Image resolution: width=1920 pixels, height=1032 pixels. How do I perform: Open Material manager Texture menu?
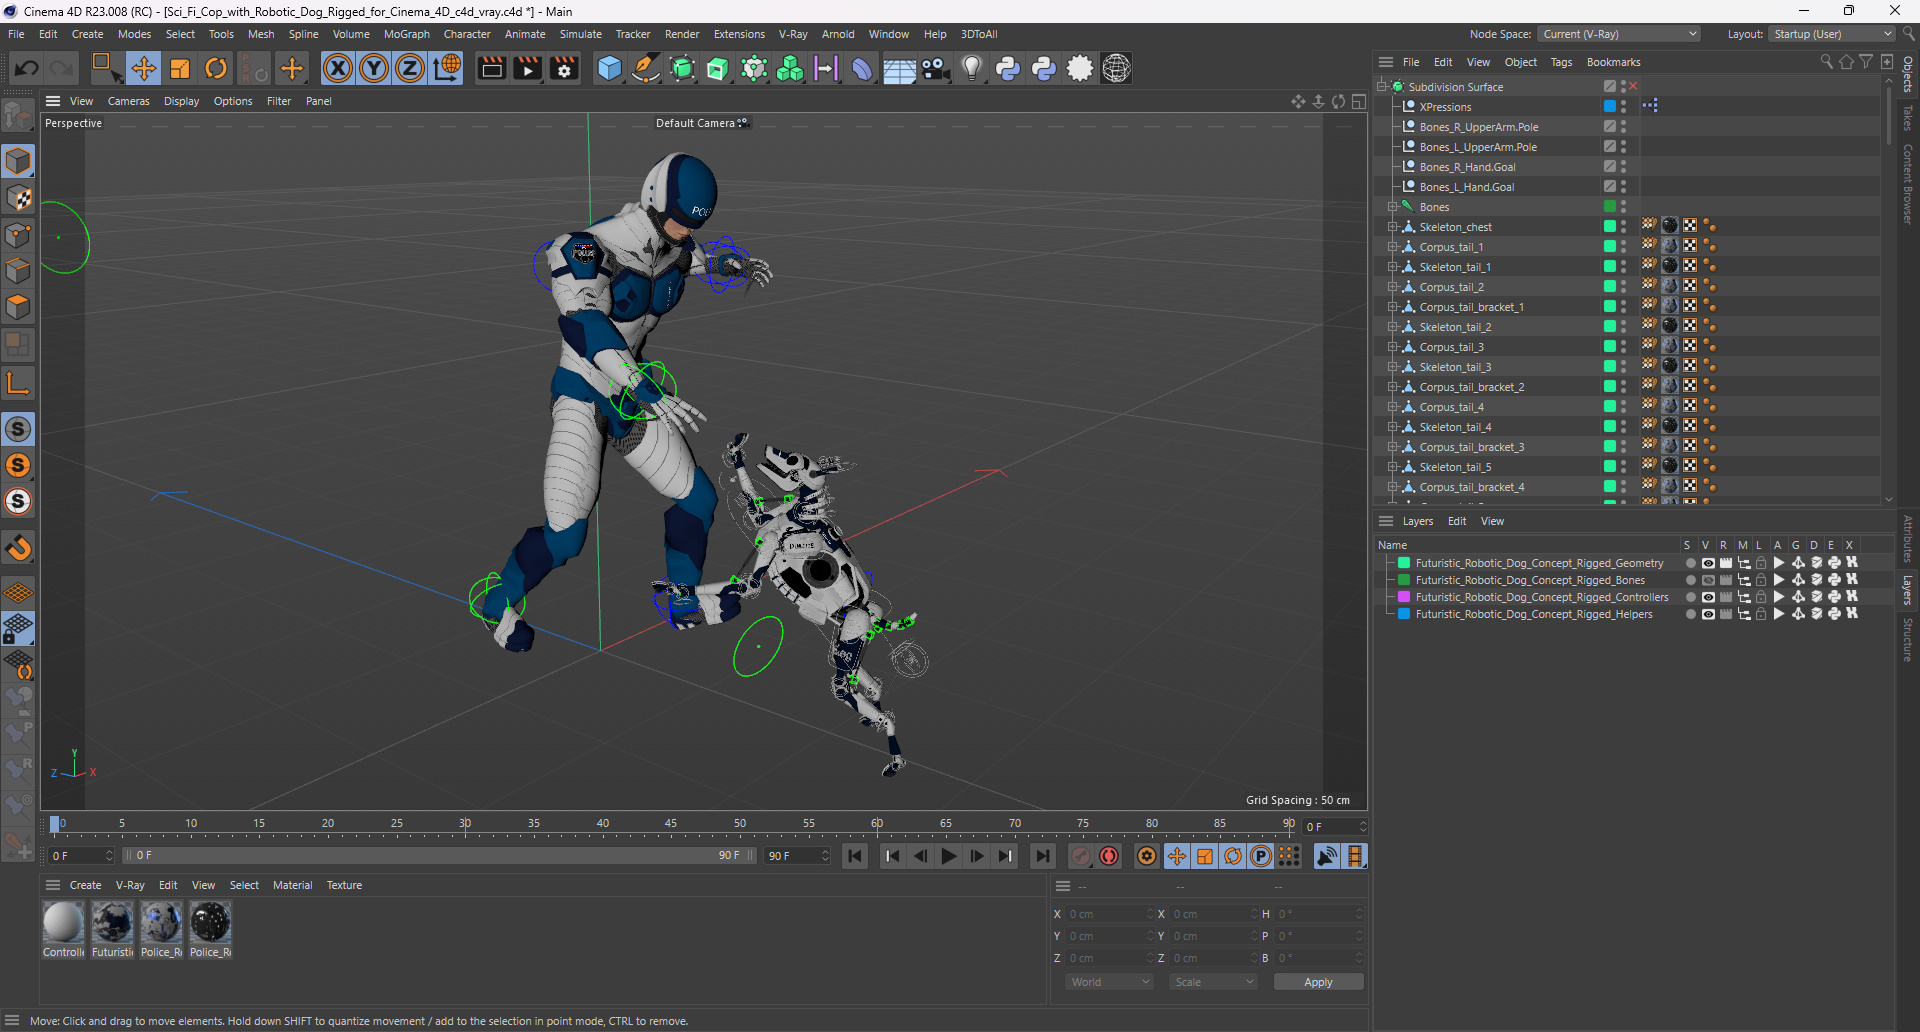344,885
